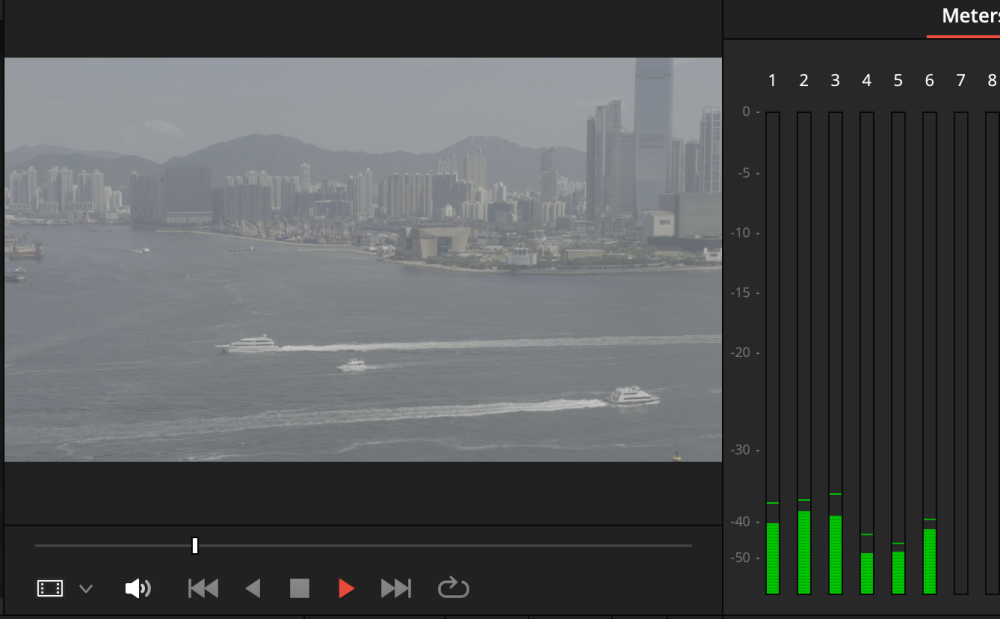The height and width of the screenshot is (619, 1000).
Task: Expand the viewer mode dropdown chevron
Action: [x=86, y=589]
